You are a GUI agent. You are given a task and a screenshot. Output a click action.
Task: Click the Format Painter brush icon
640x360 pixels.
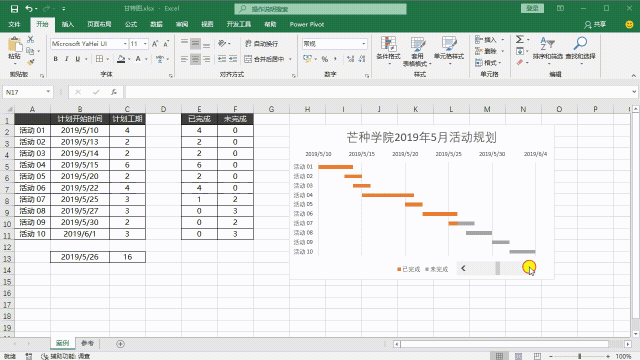[x=30, y=62]
